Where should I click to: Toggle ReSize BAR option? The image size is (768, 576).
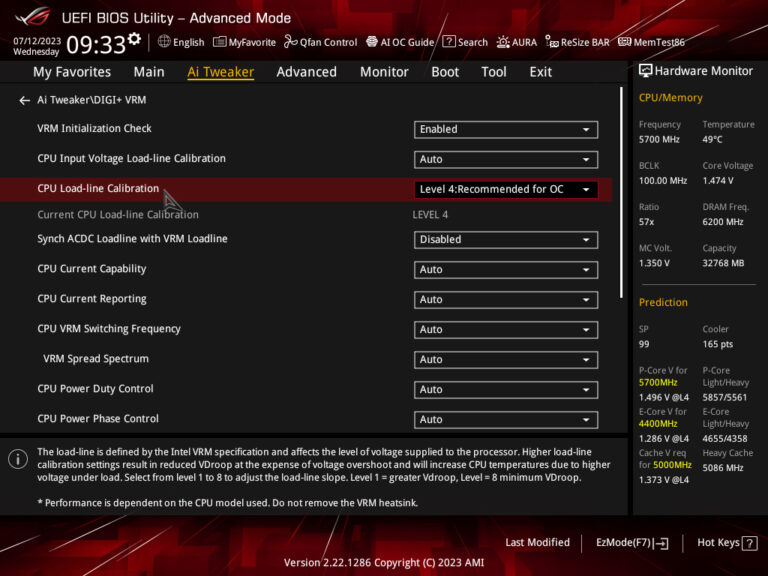coord(553,42)
